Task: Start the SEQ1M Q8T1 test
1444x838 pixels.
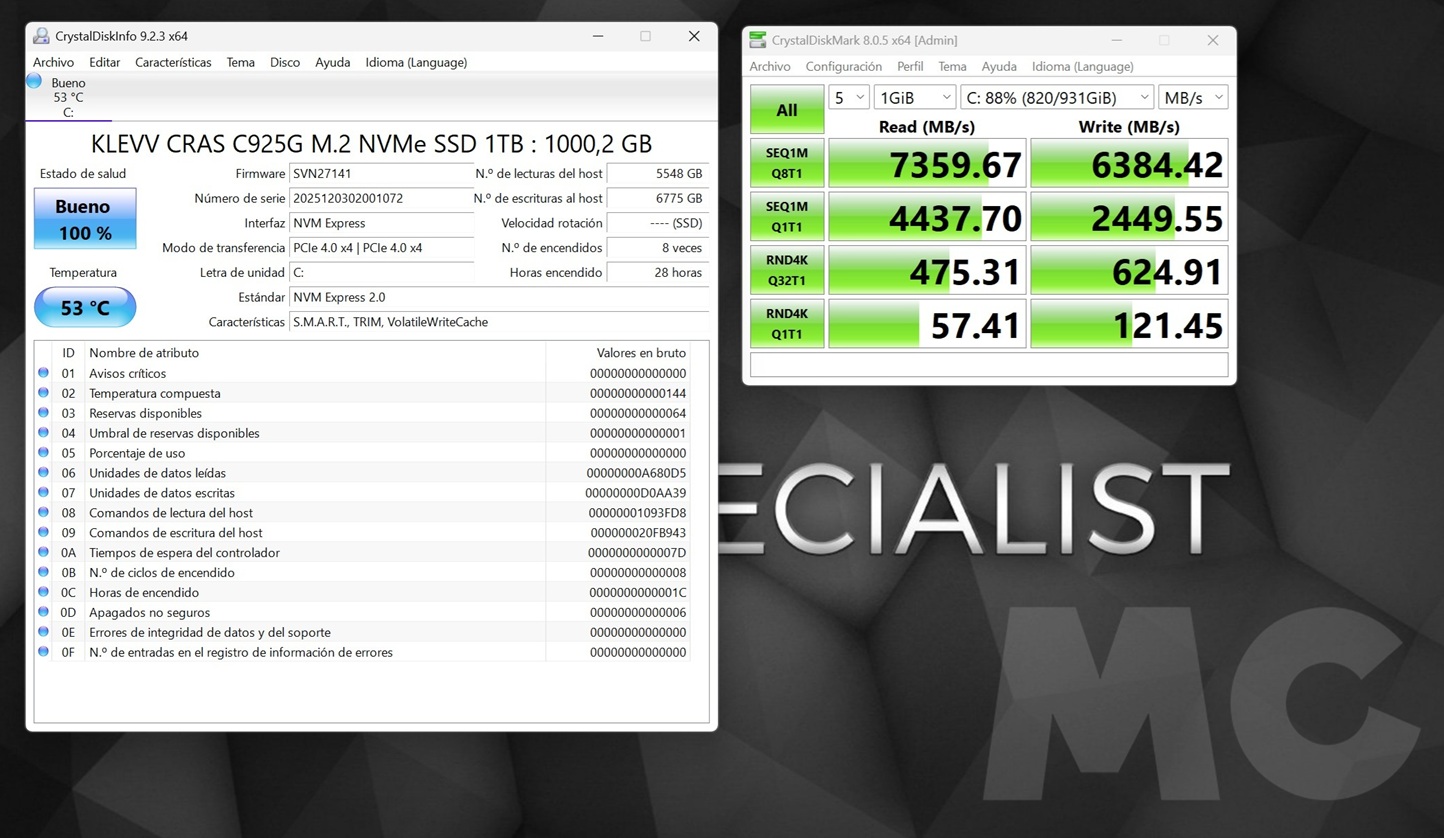Action: coord(787,163)
